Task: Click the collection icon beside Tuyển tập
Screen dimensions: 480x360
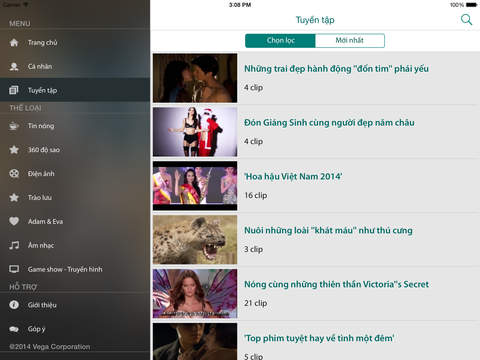Action: [14, 90]
